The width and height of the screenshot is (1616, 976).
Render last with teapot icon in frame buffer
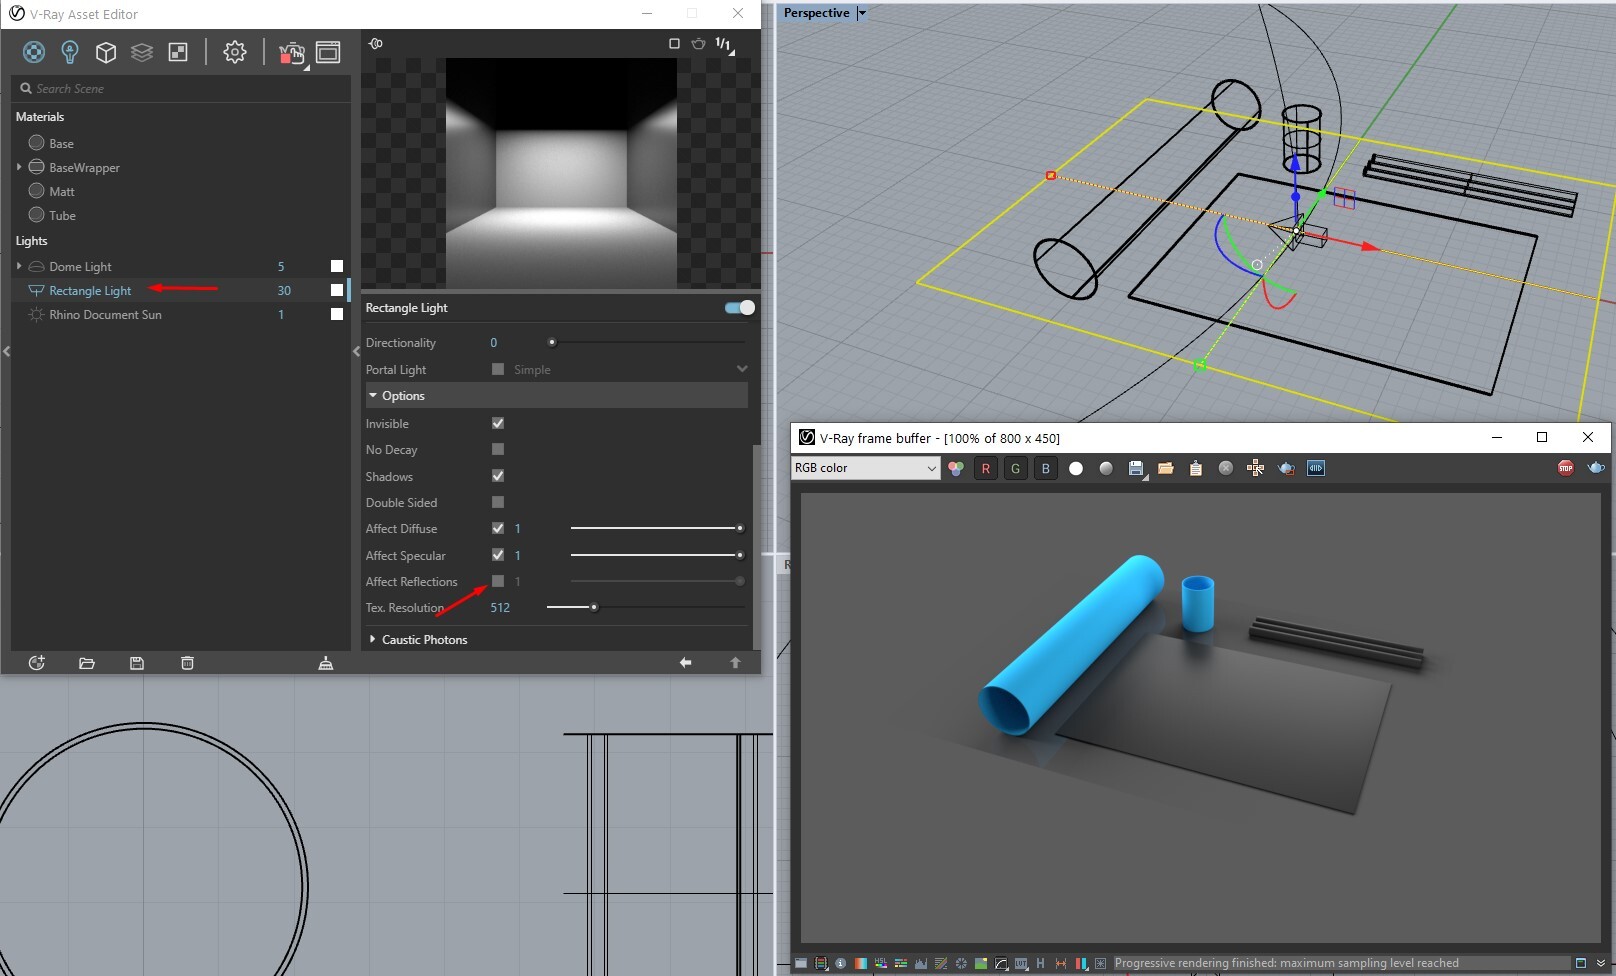tap(1596, 468)
